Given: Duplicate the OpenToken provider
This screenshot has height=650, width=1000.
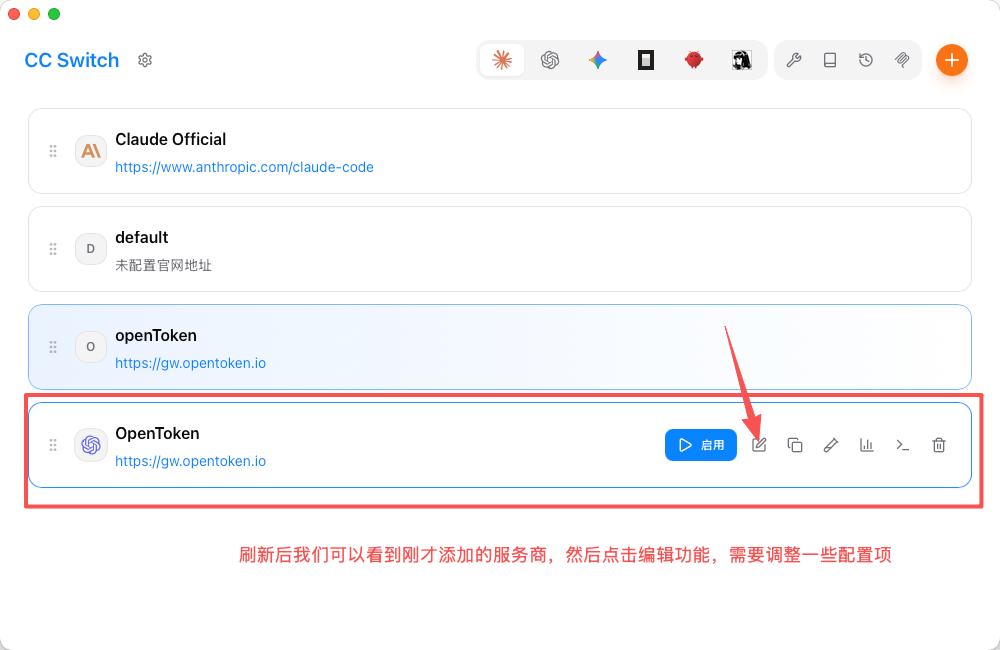Looking at the screenshot, I should [x=795, y=445].
